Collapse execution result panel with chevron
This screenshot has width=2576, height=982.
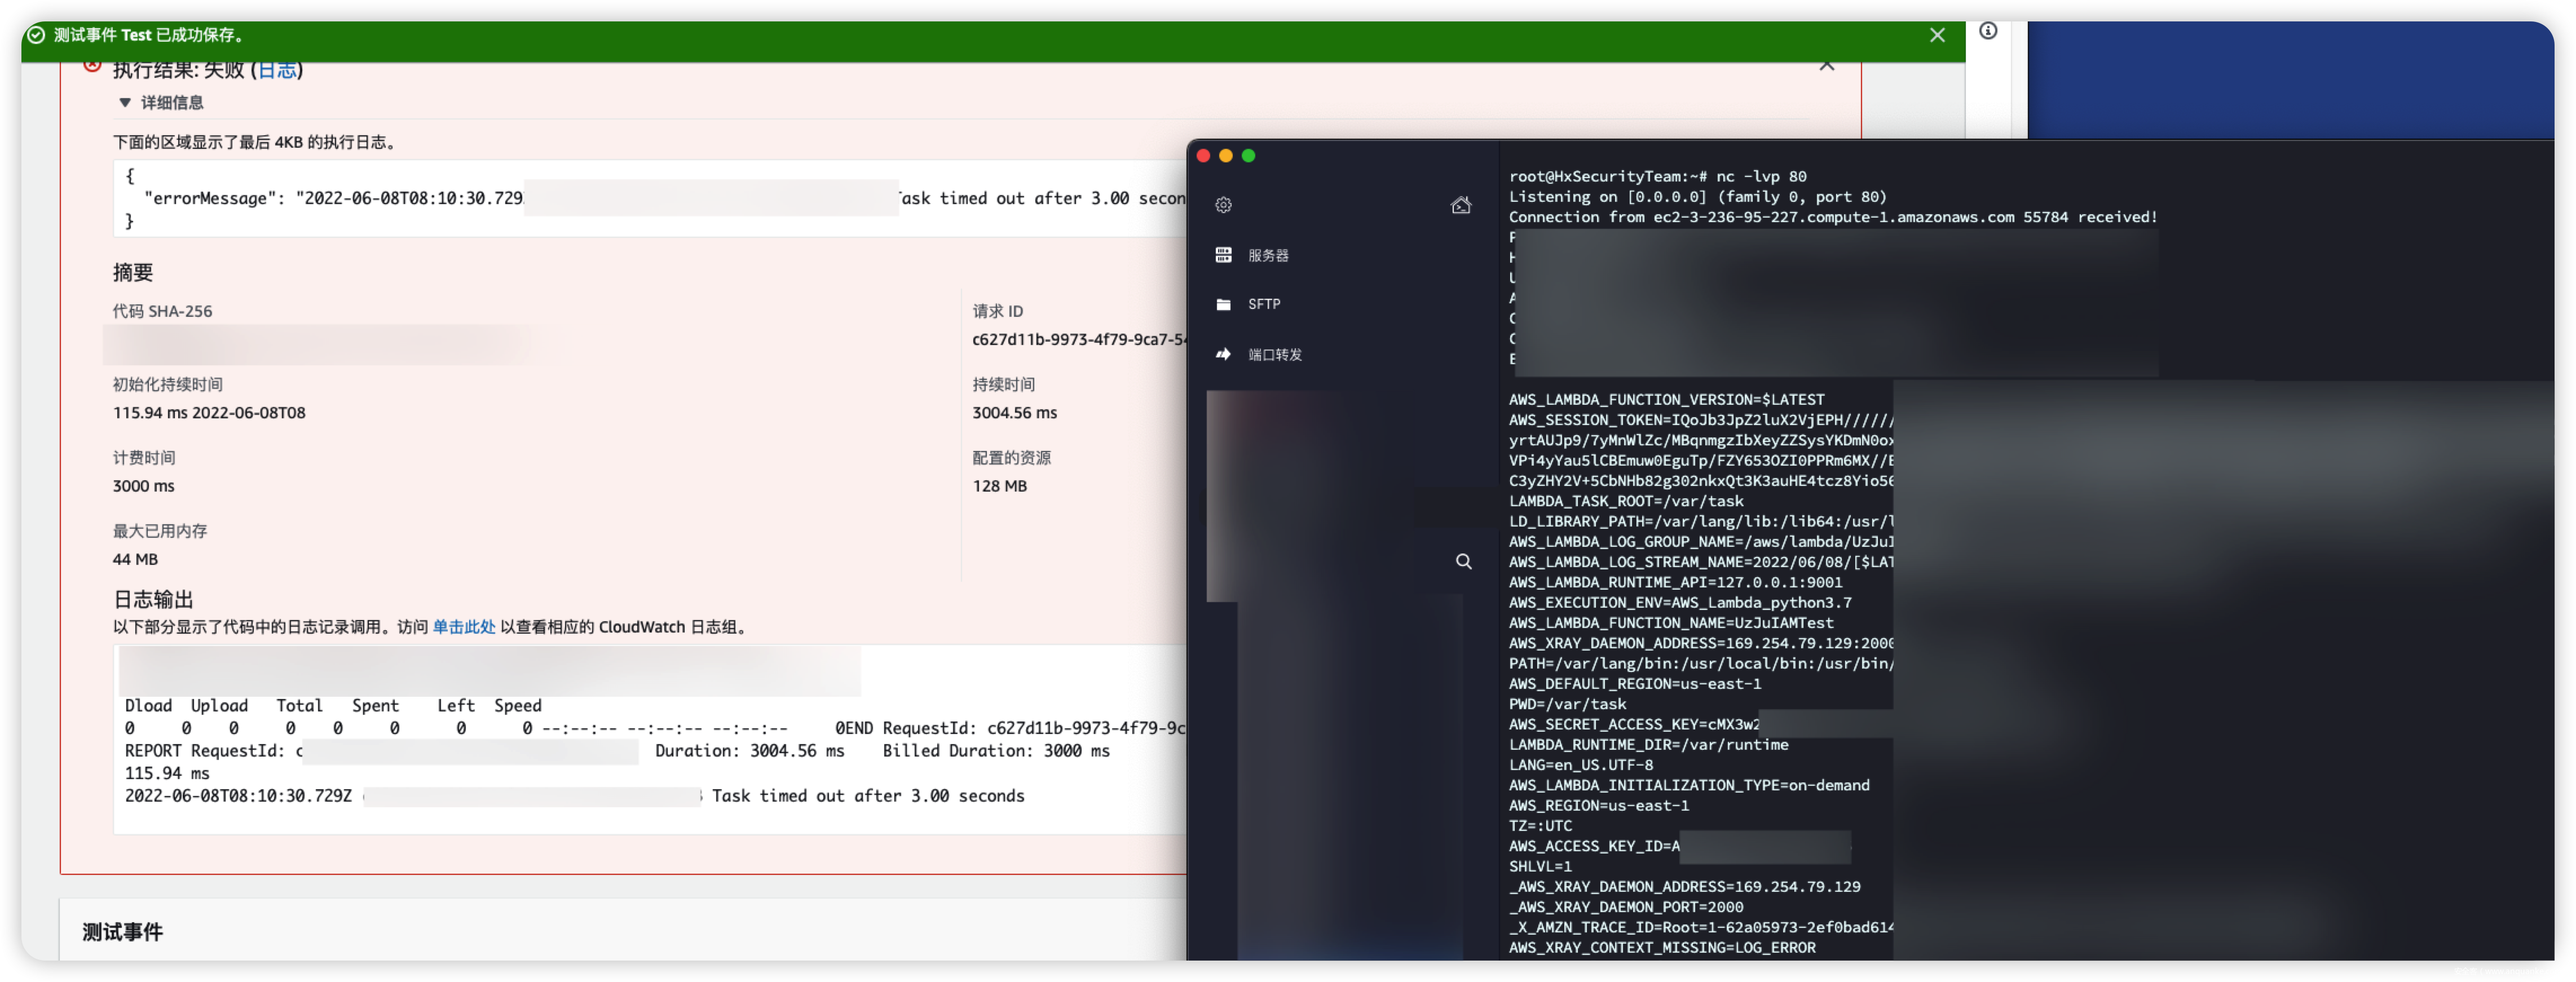(1826, 66)
